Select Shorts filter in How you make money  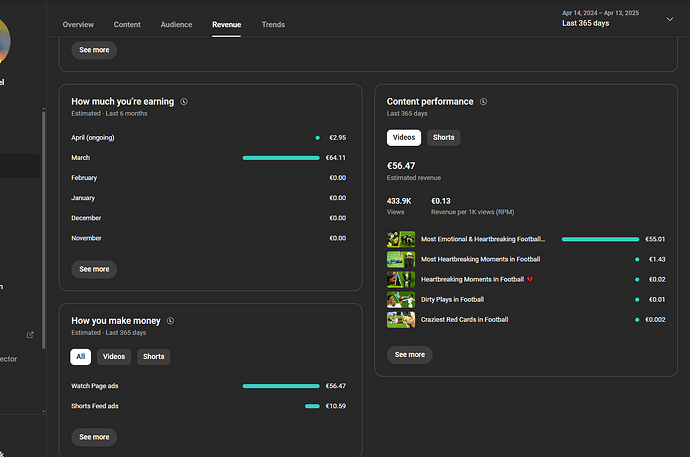[x=154, y=357]
